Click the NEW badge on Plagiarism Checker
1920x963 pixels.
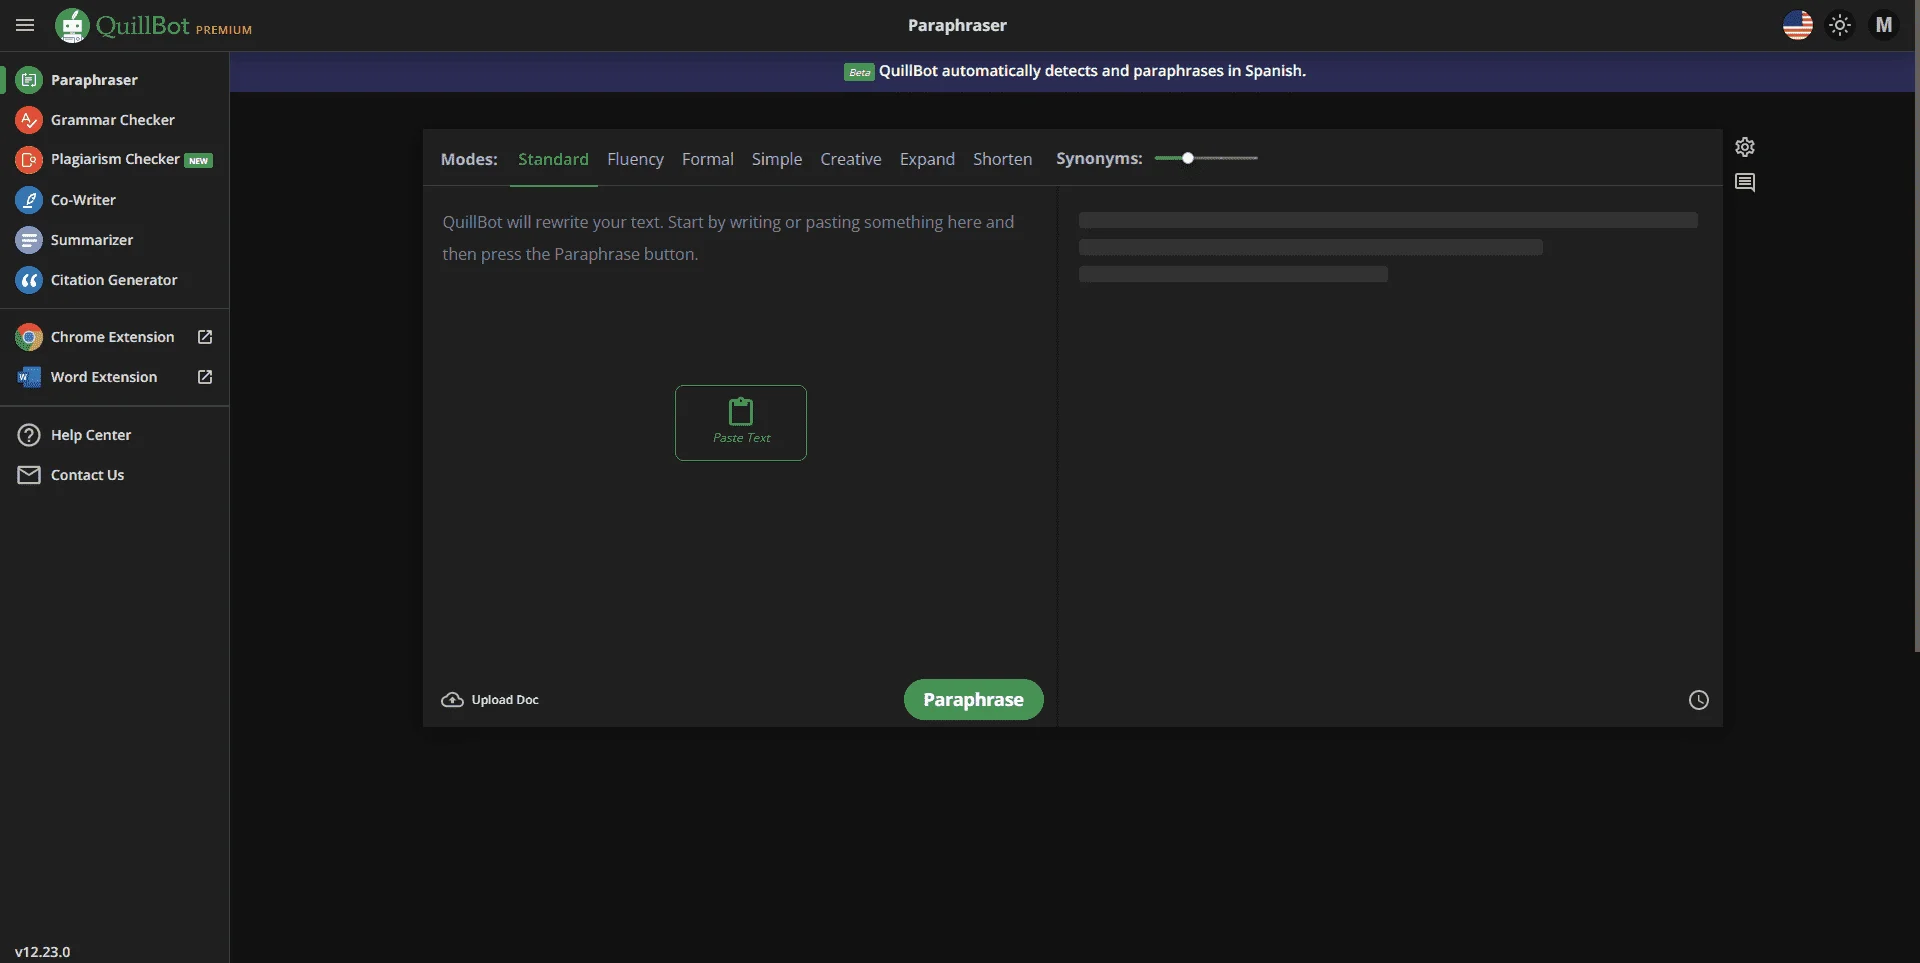tap(199, 161)
